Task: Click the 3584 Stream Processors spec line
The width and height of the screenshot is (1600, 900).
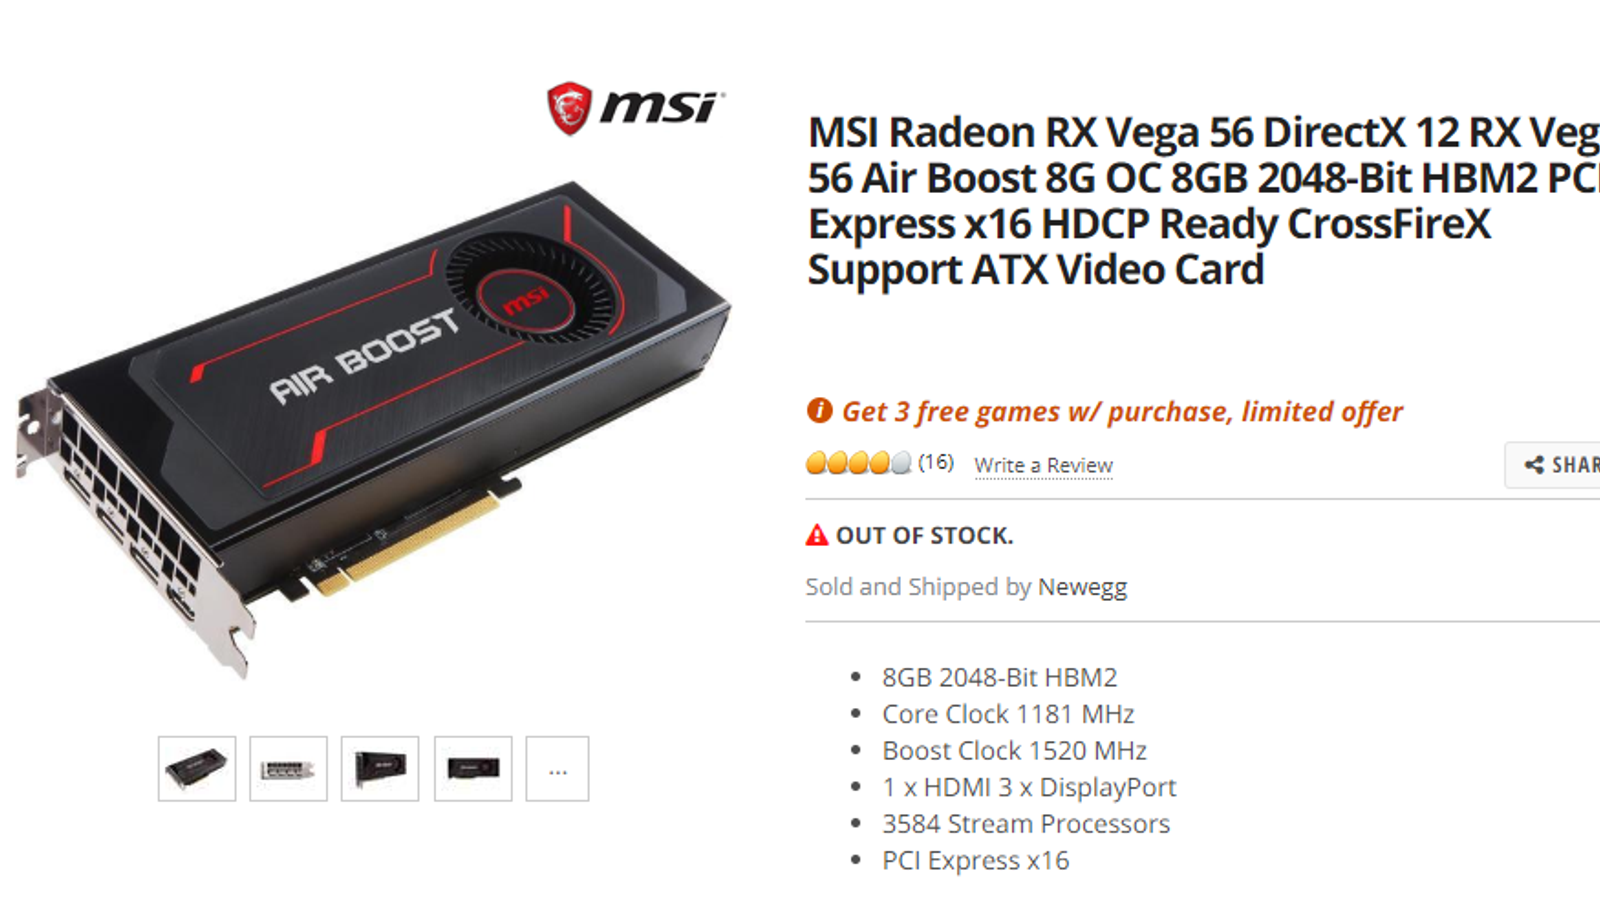Action: 1026,824
